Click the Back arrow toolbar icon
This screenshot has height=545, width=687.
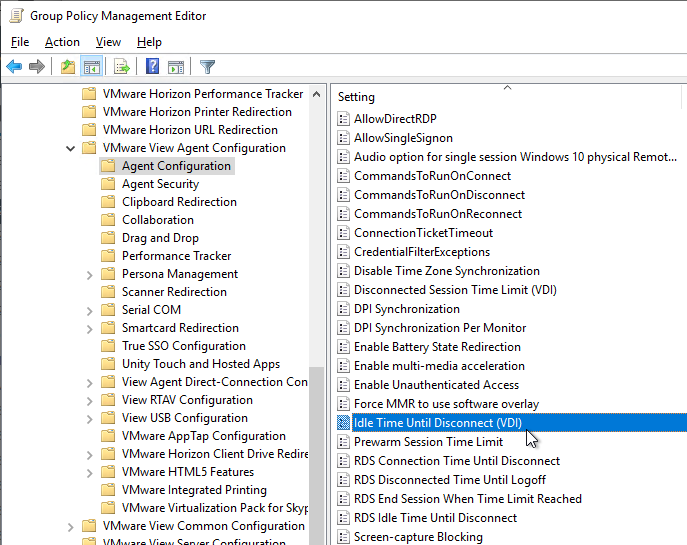click(14, 67)
